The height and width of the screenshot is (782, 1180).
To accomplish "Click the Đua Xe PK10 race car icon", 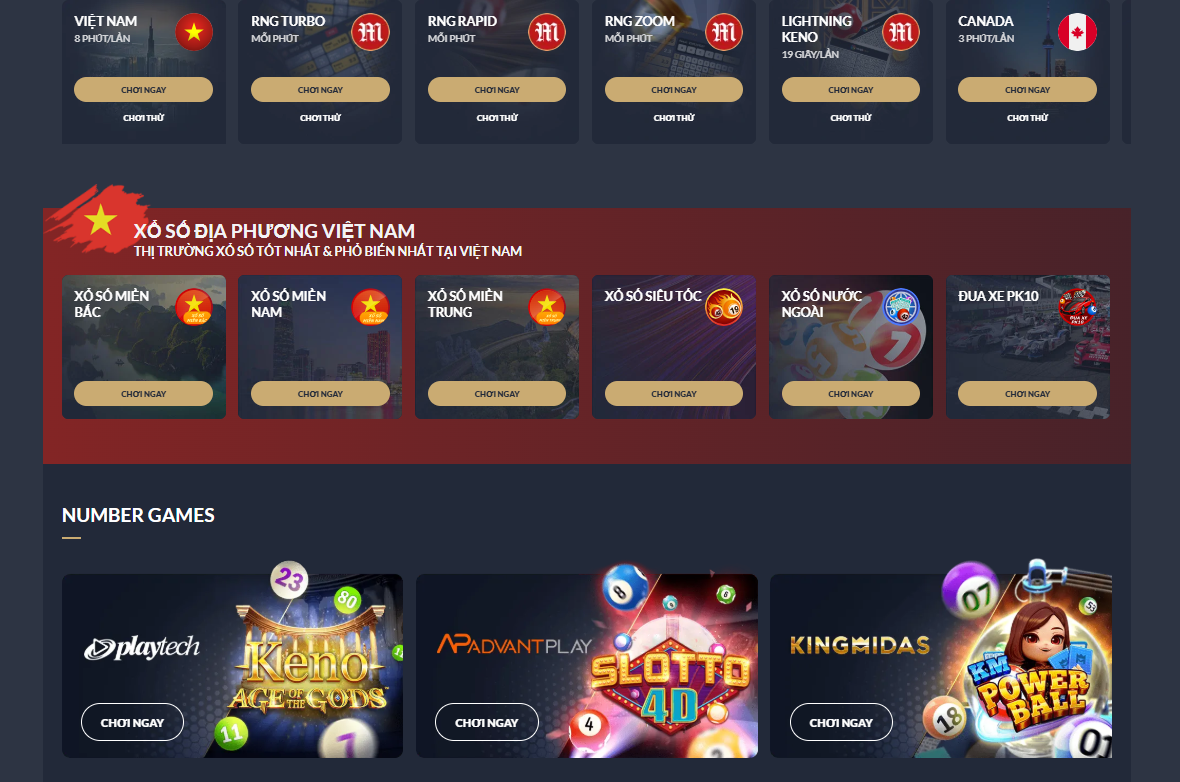I will [1078, 307].
